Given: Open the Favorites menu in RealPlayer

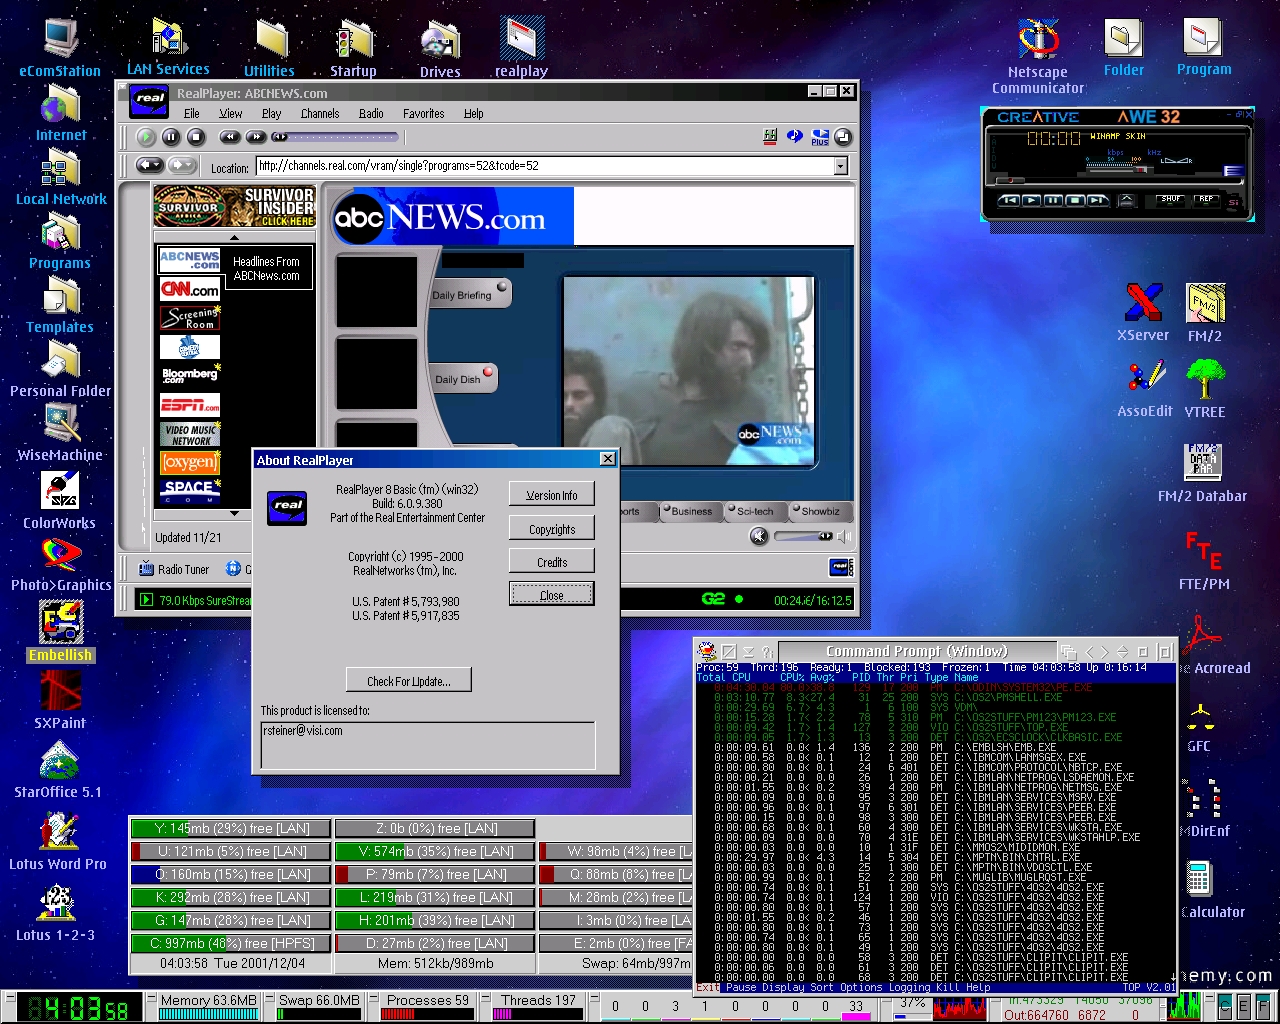Looking at the screenshot, I should click(424, 113).
